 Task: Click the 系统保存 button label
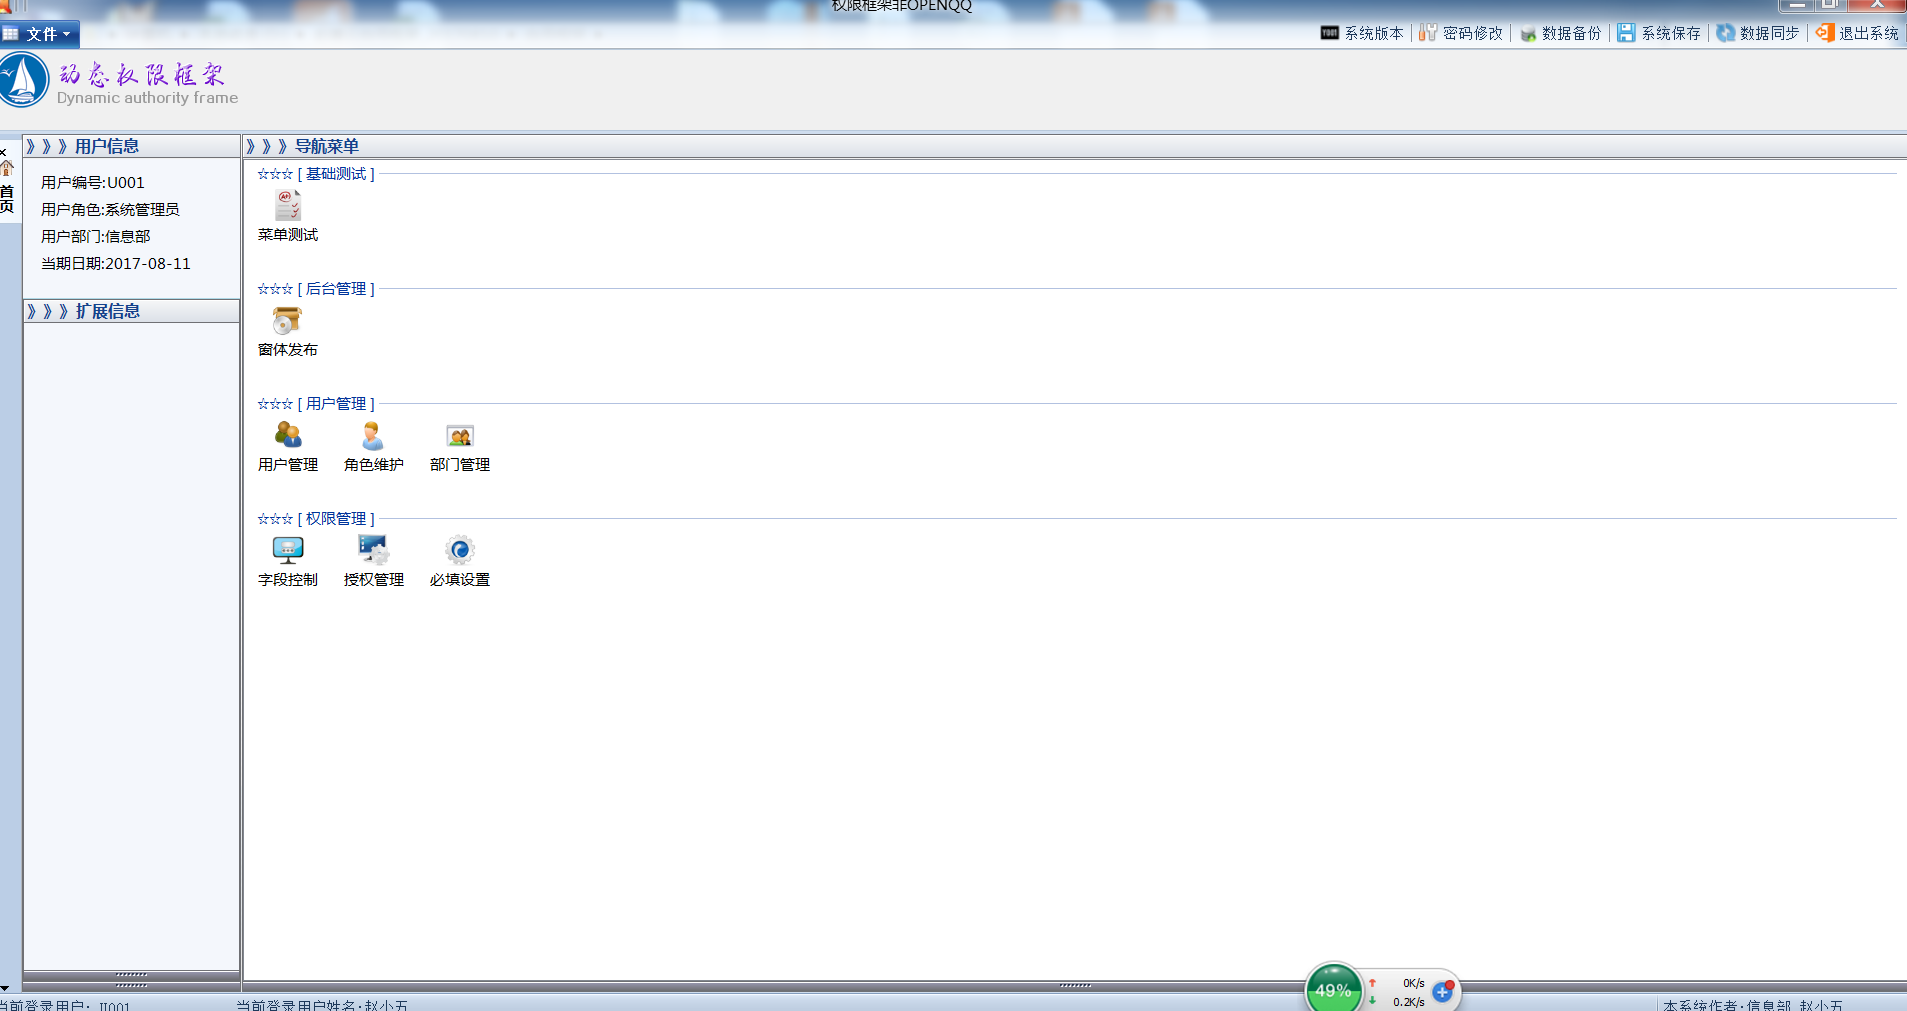tap(1671, 33)
